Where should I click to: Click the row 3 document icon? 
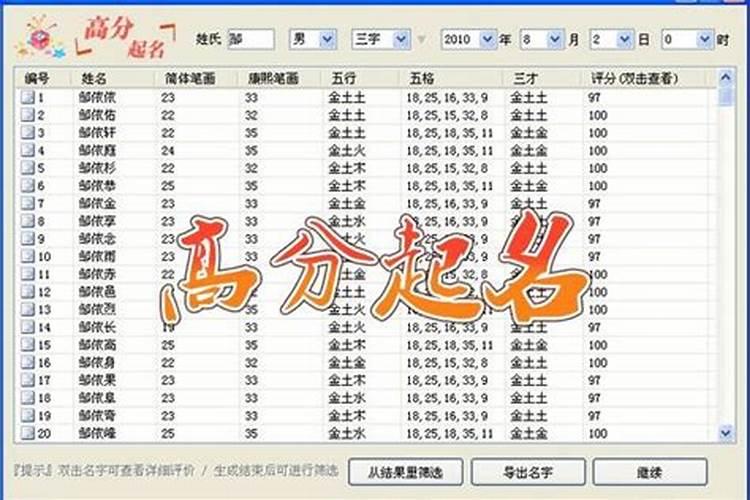click(x=28, y=133)
